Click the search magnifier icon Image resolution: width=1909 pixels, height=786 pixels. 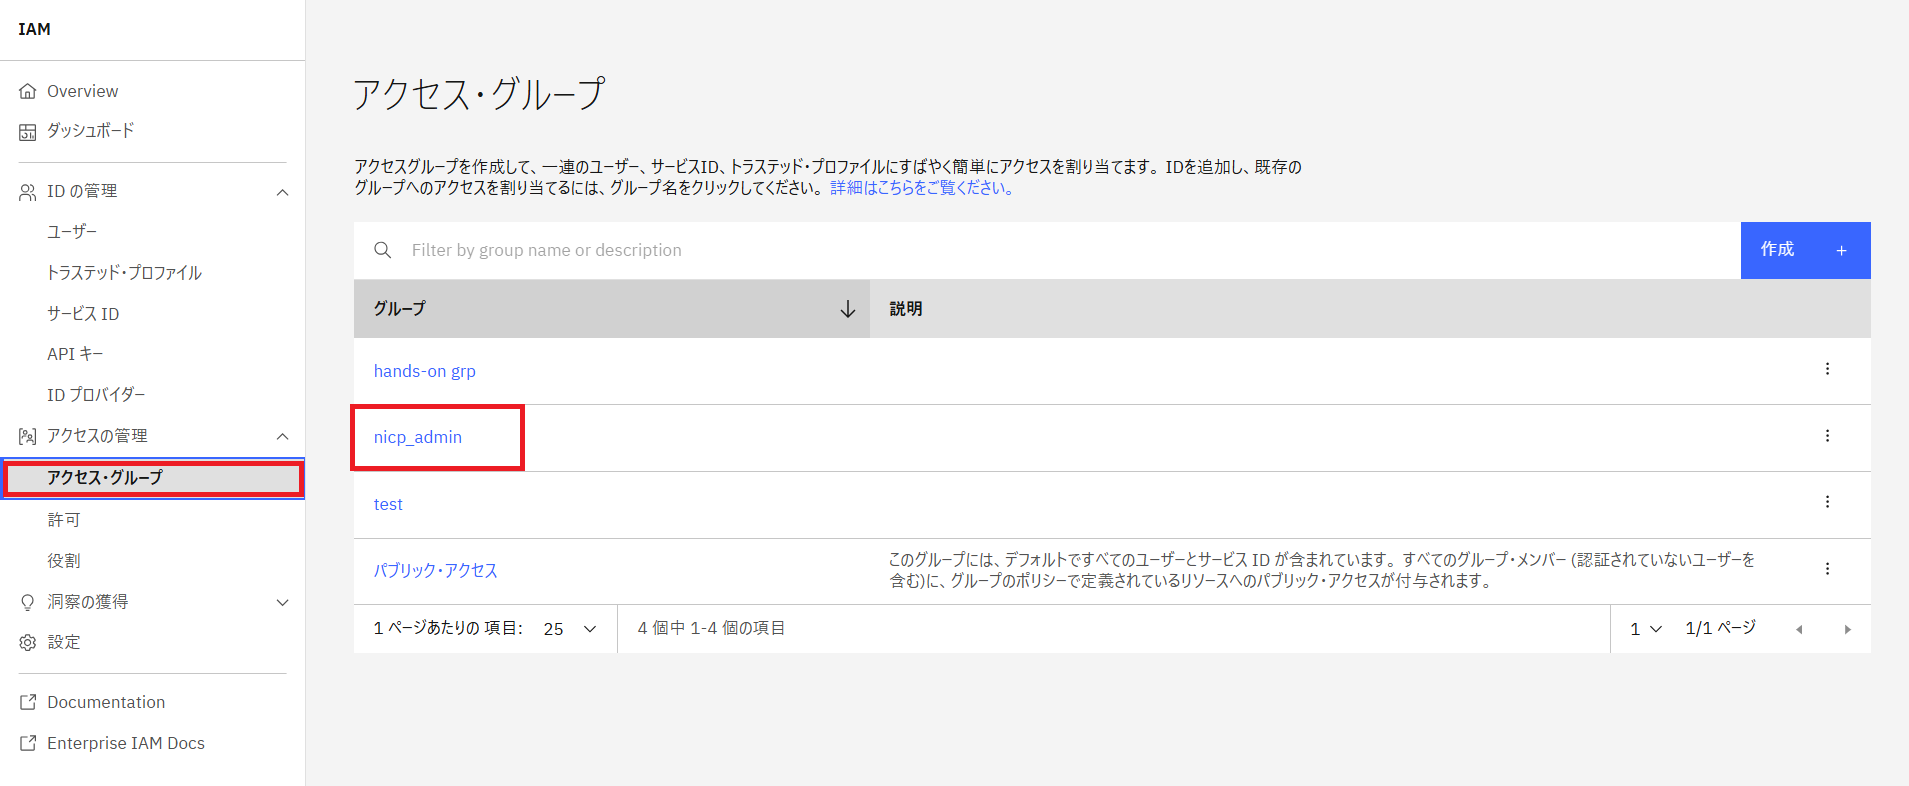click(382, 250)
